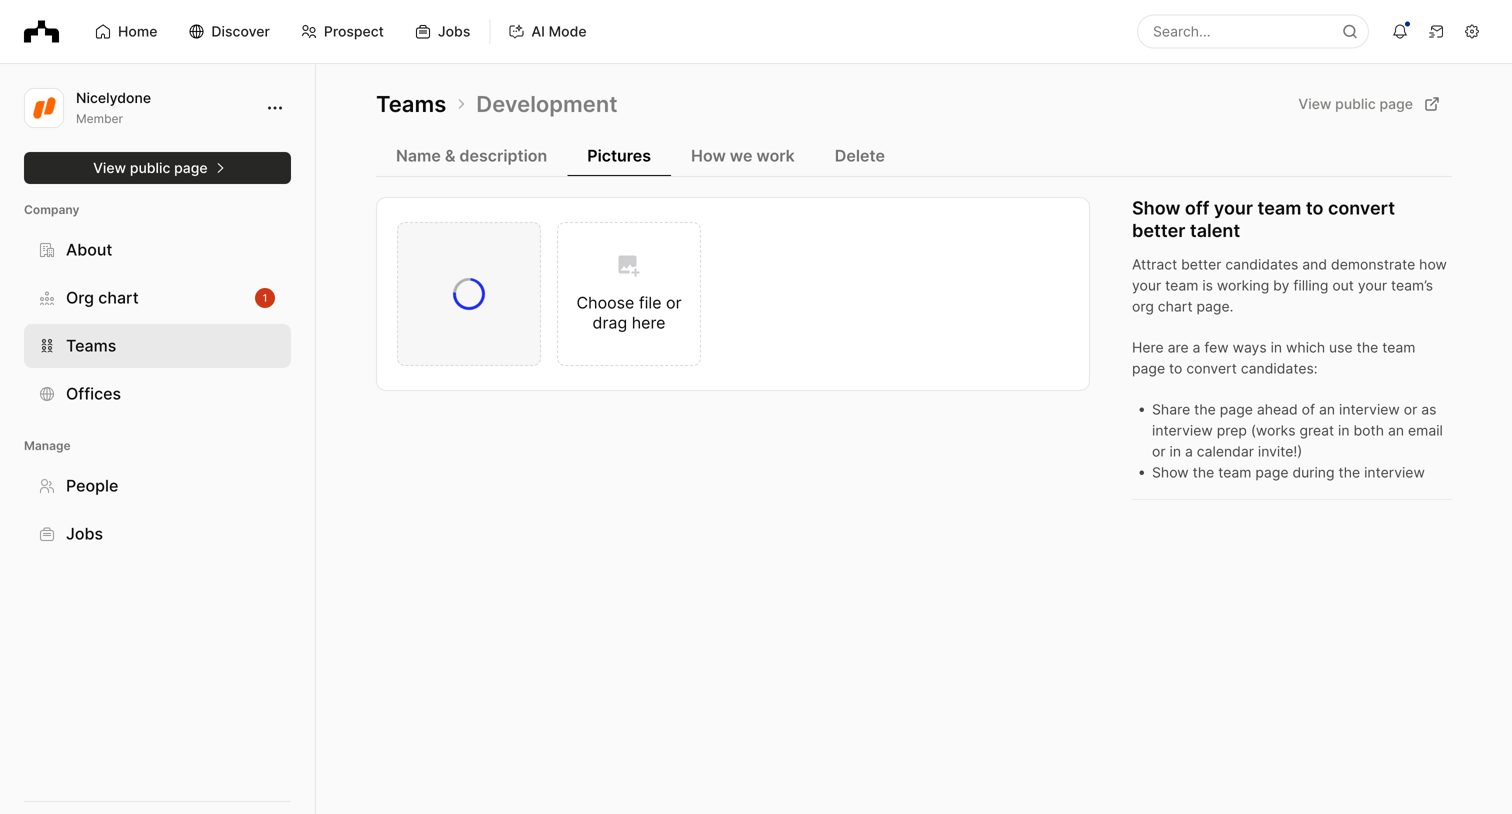
Task: Open the How we work tab
Action: (742, 156)
